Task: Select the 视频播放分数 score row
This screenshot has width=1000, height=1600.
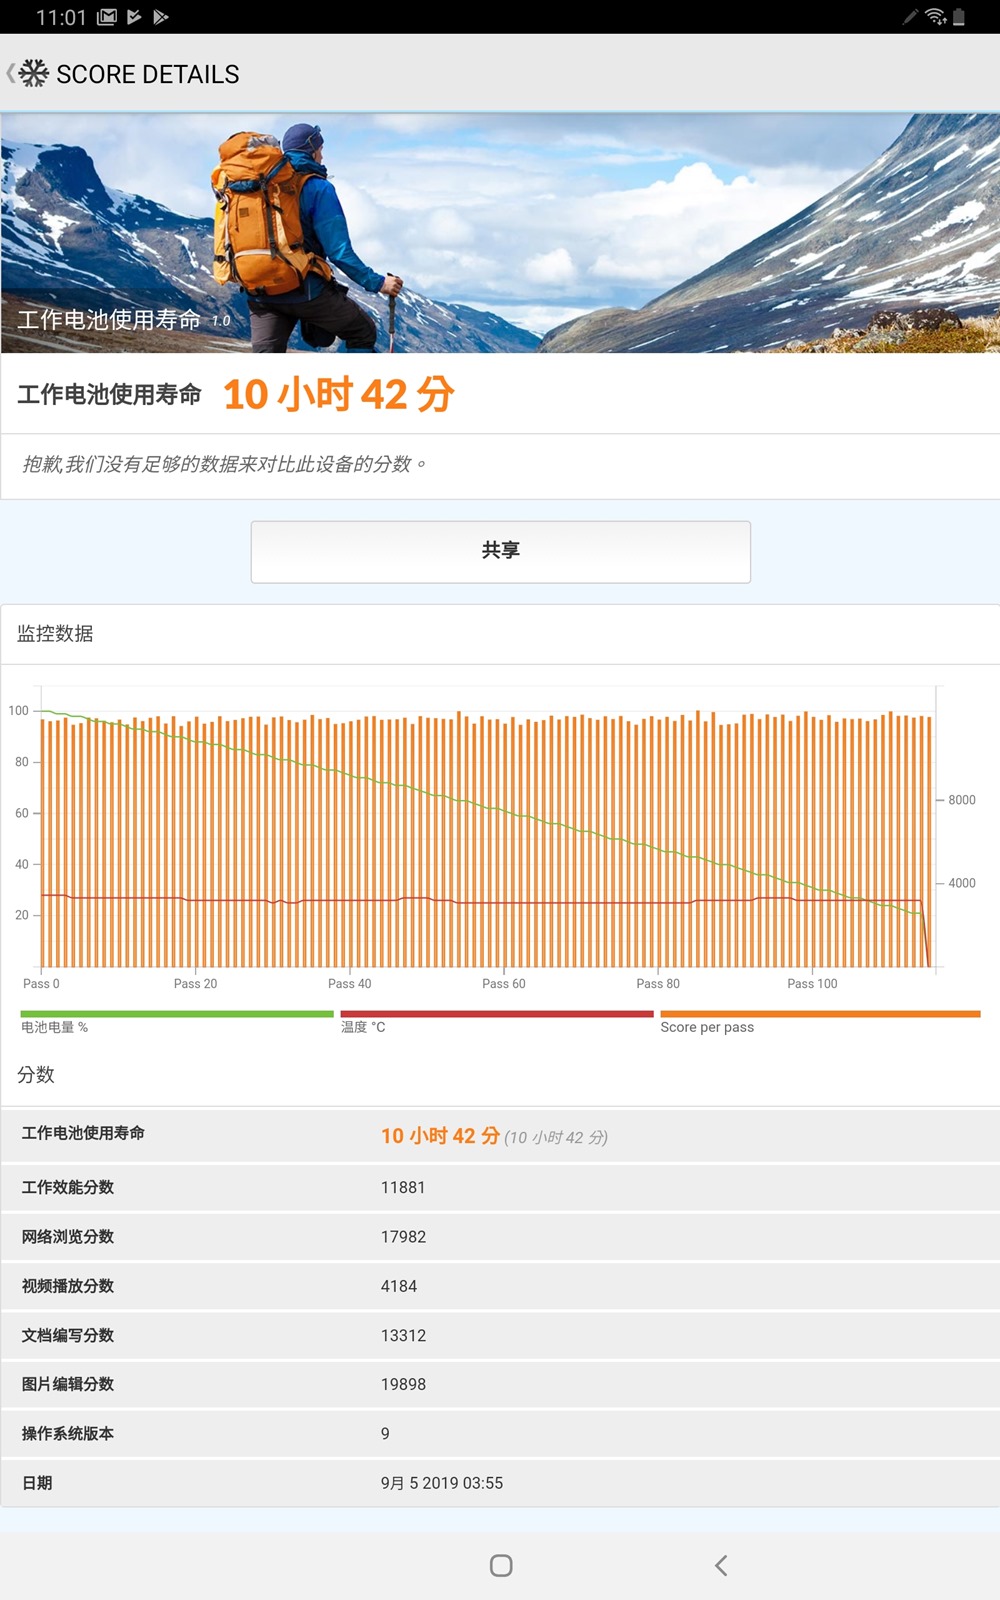Action: tap(500, 1286)
